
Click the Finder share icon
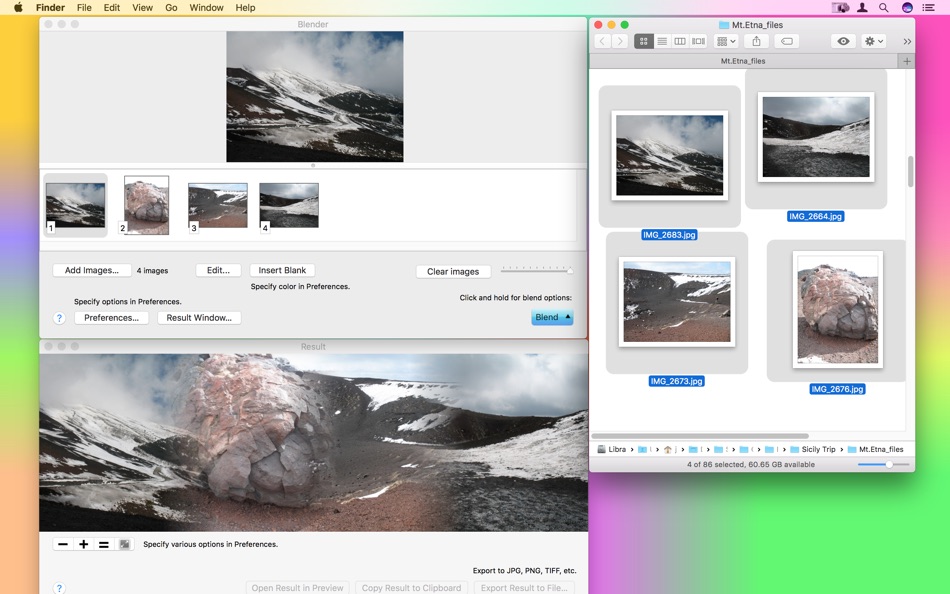click(756, 41)
